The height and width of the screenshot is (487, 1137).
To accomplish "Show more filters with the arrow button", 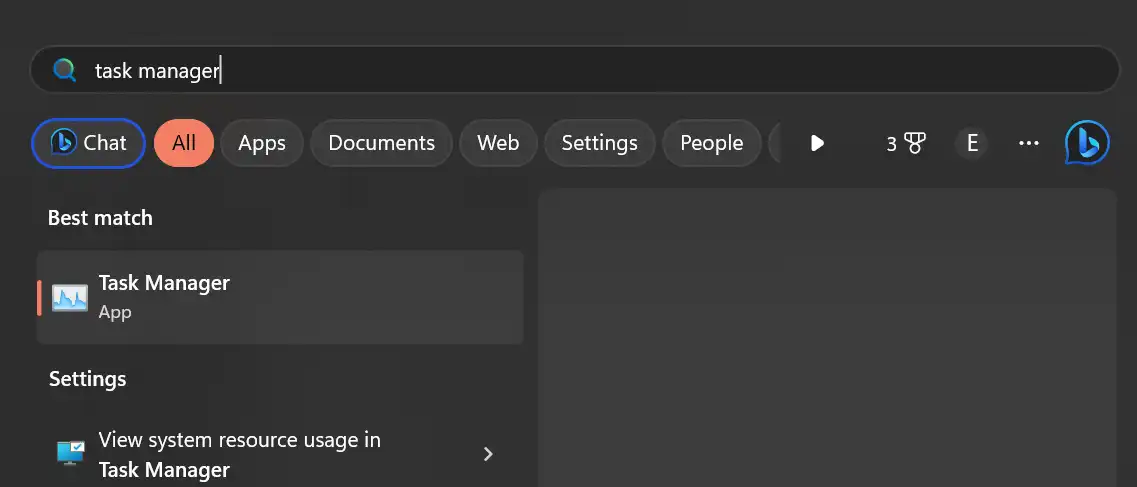I will click(x=817, y=143).
